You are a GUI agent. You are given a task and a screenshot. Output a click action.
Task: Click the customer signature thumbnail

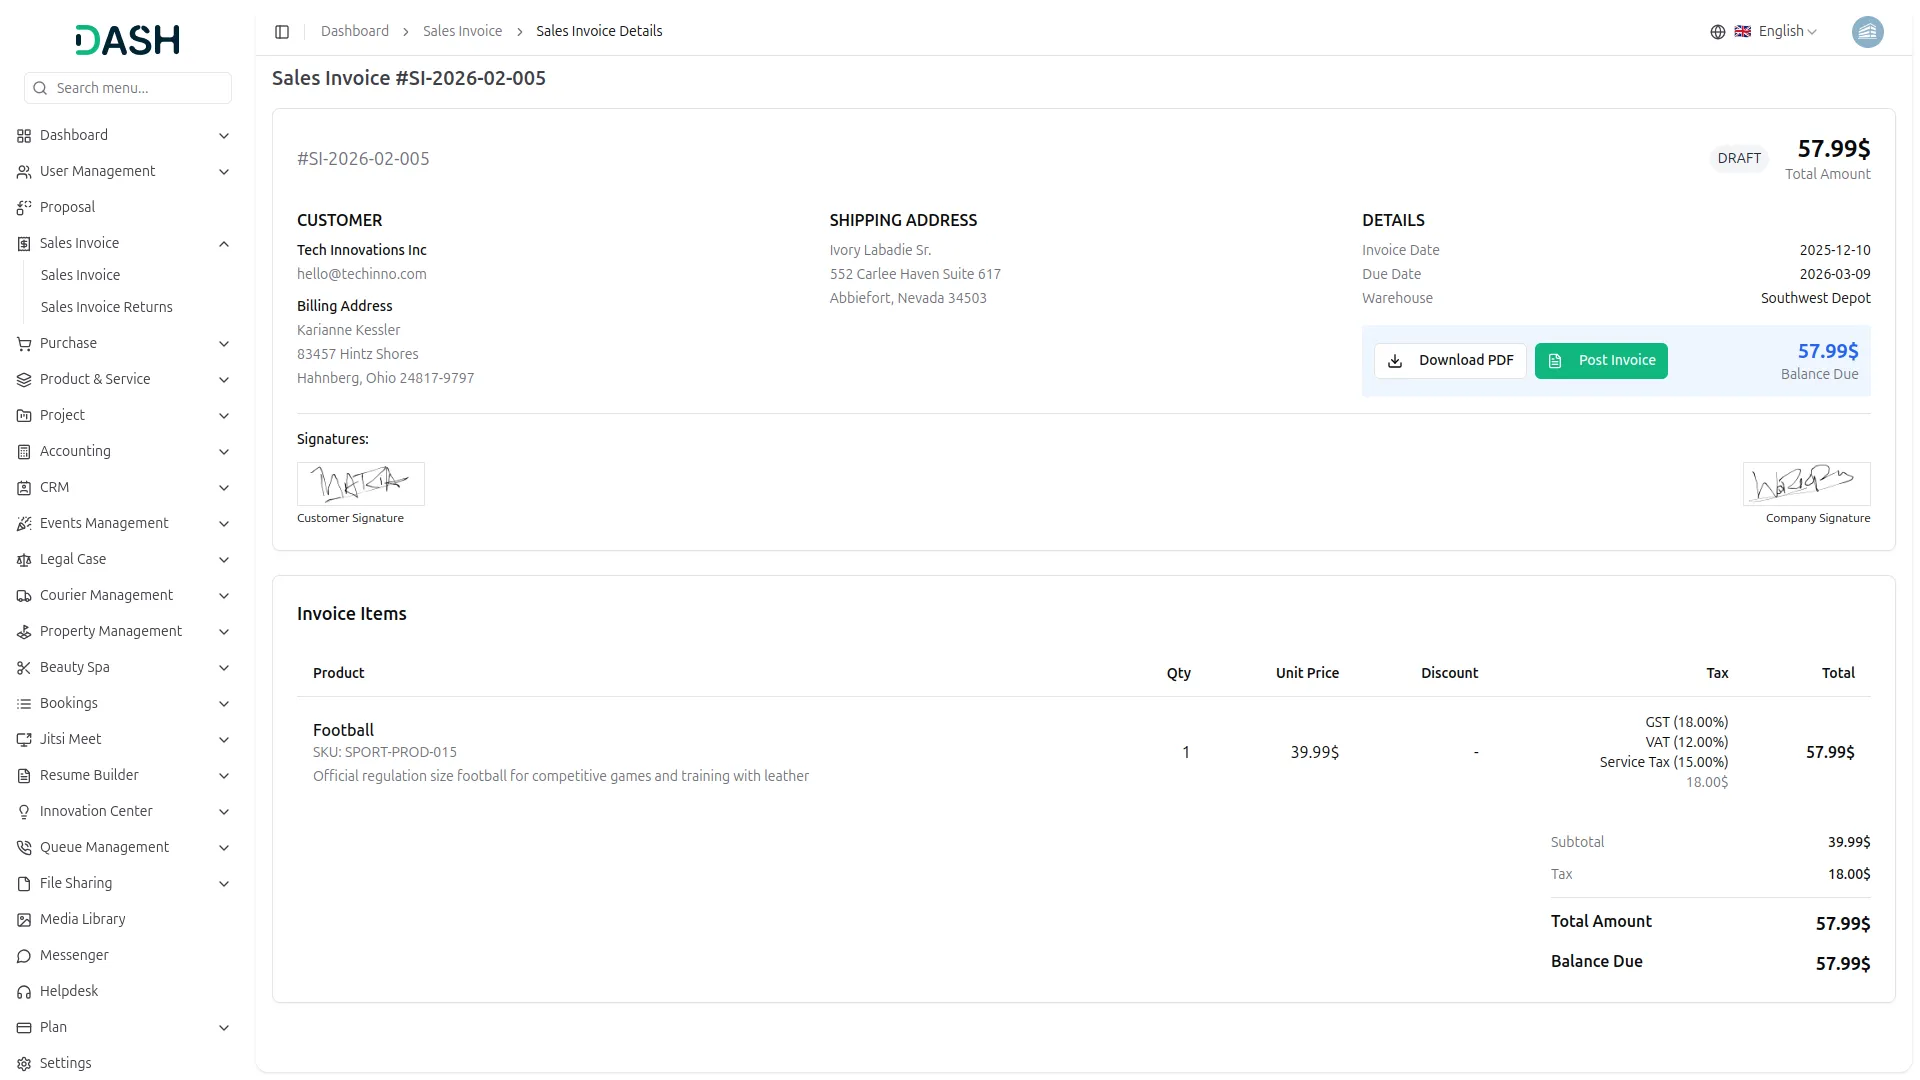[x=360, y=484]
